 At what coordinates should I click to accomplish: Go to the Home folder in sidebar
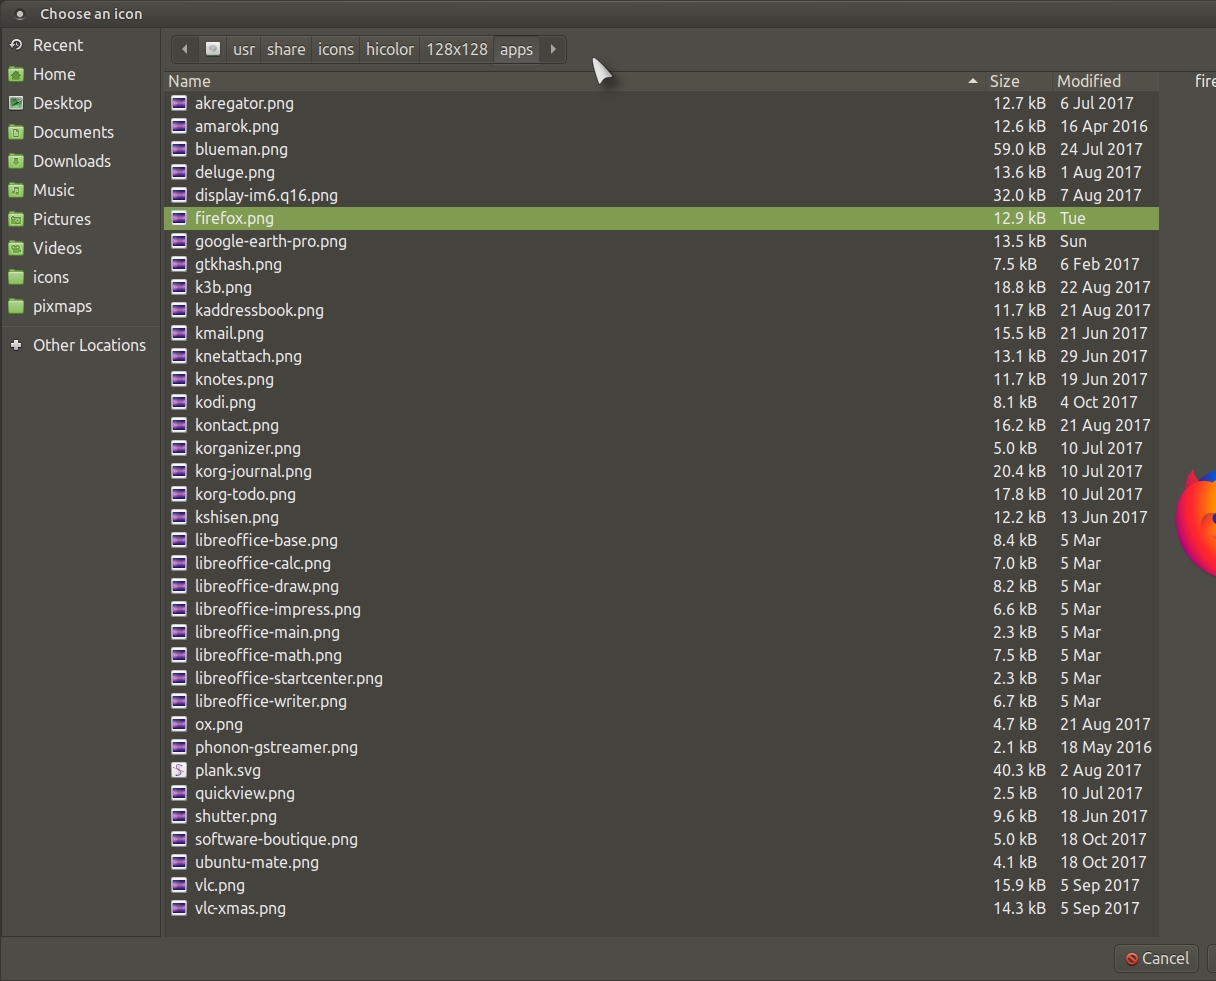(x=54, y=74)
